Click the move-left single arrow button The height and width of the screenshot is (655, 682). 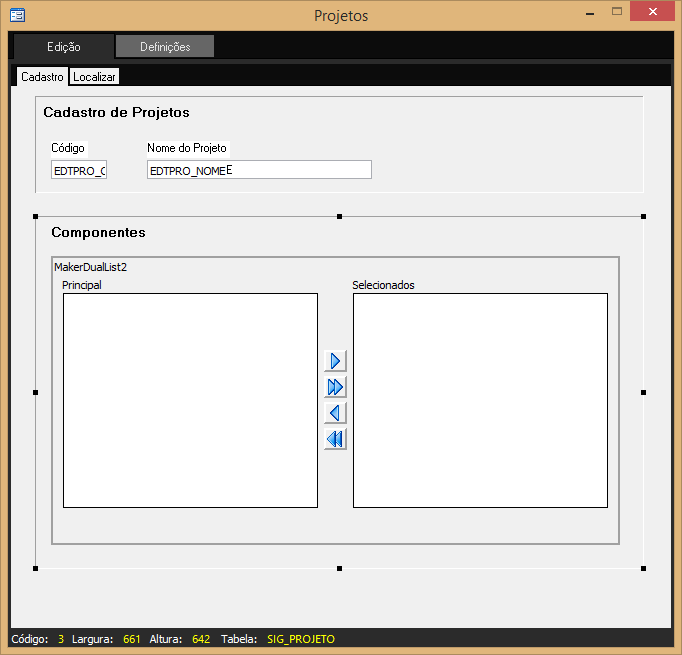coord(335,413)
